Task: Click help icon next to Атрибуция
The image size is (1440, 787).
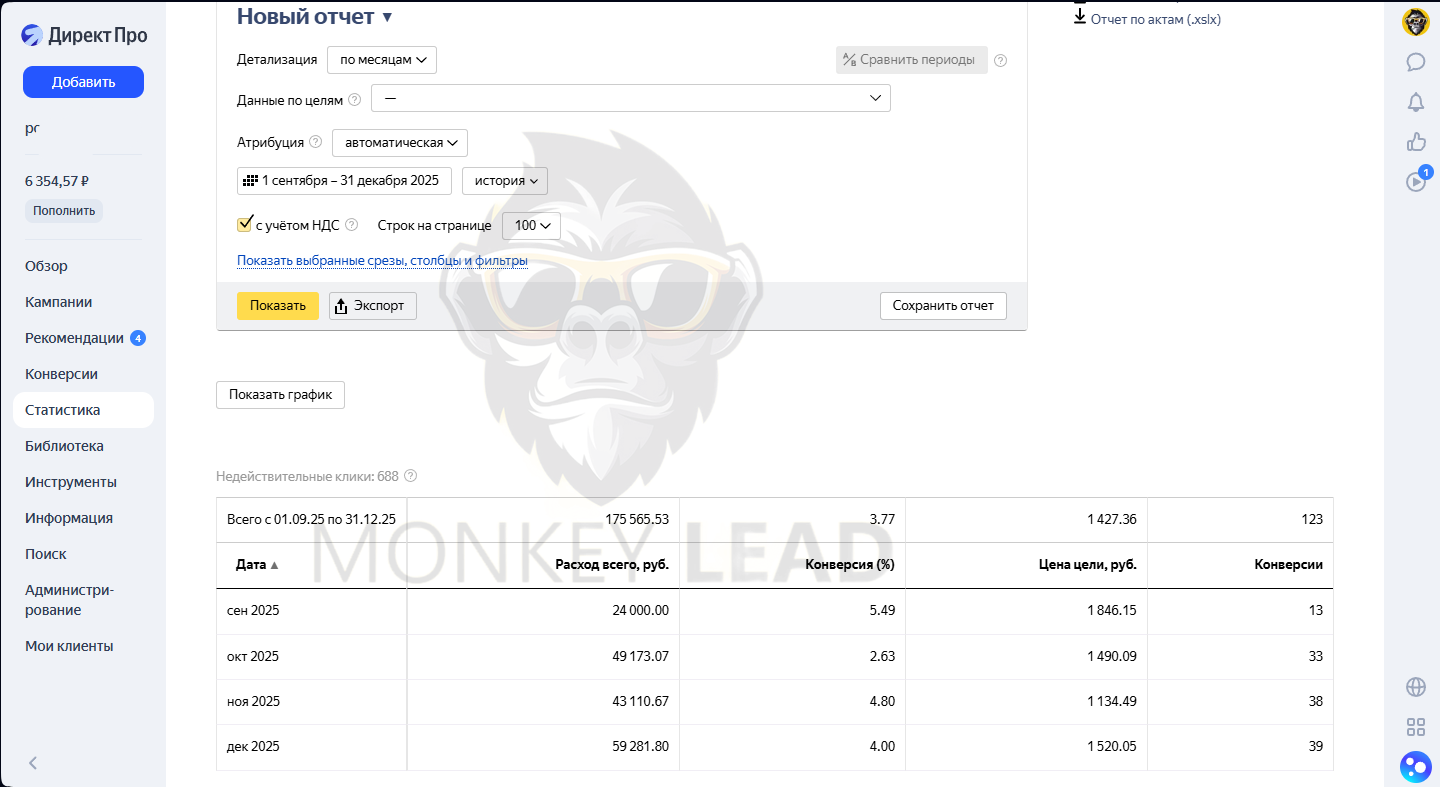Action: pyautogui.click(x=316, y=142)
